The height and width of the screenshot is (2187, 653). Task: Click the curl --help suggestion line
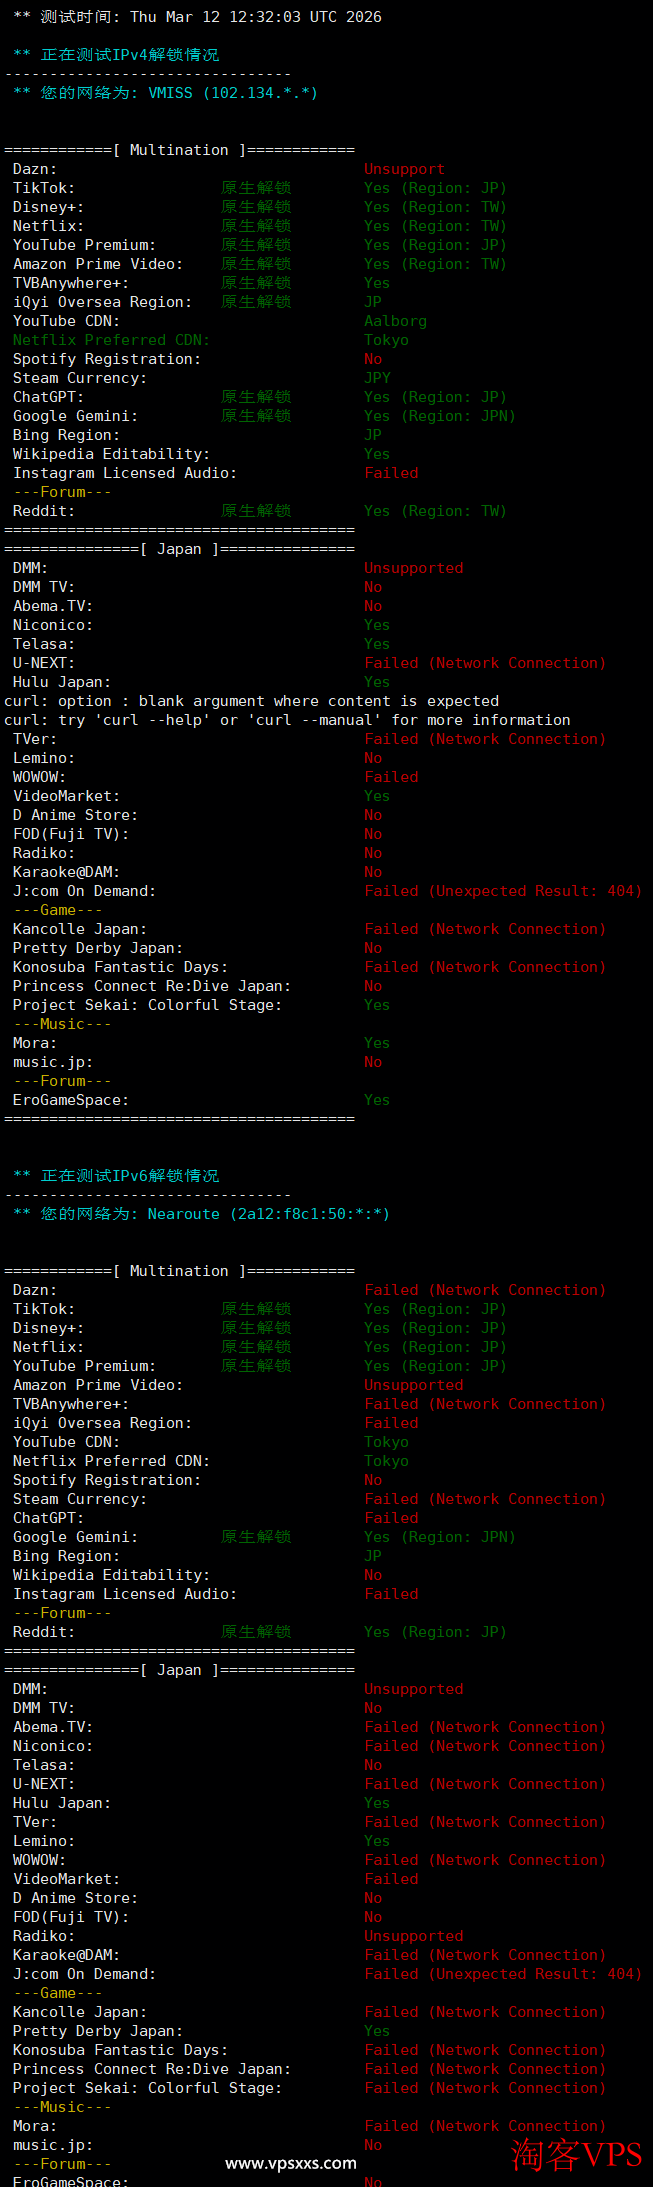click(x=287, y=720)
